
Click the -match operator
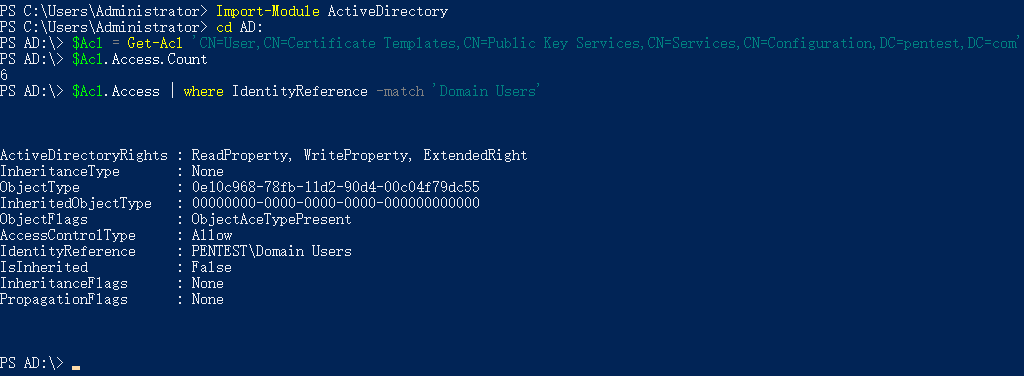pyautogui.click(x=400, y=91)
